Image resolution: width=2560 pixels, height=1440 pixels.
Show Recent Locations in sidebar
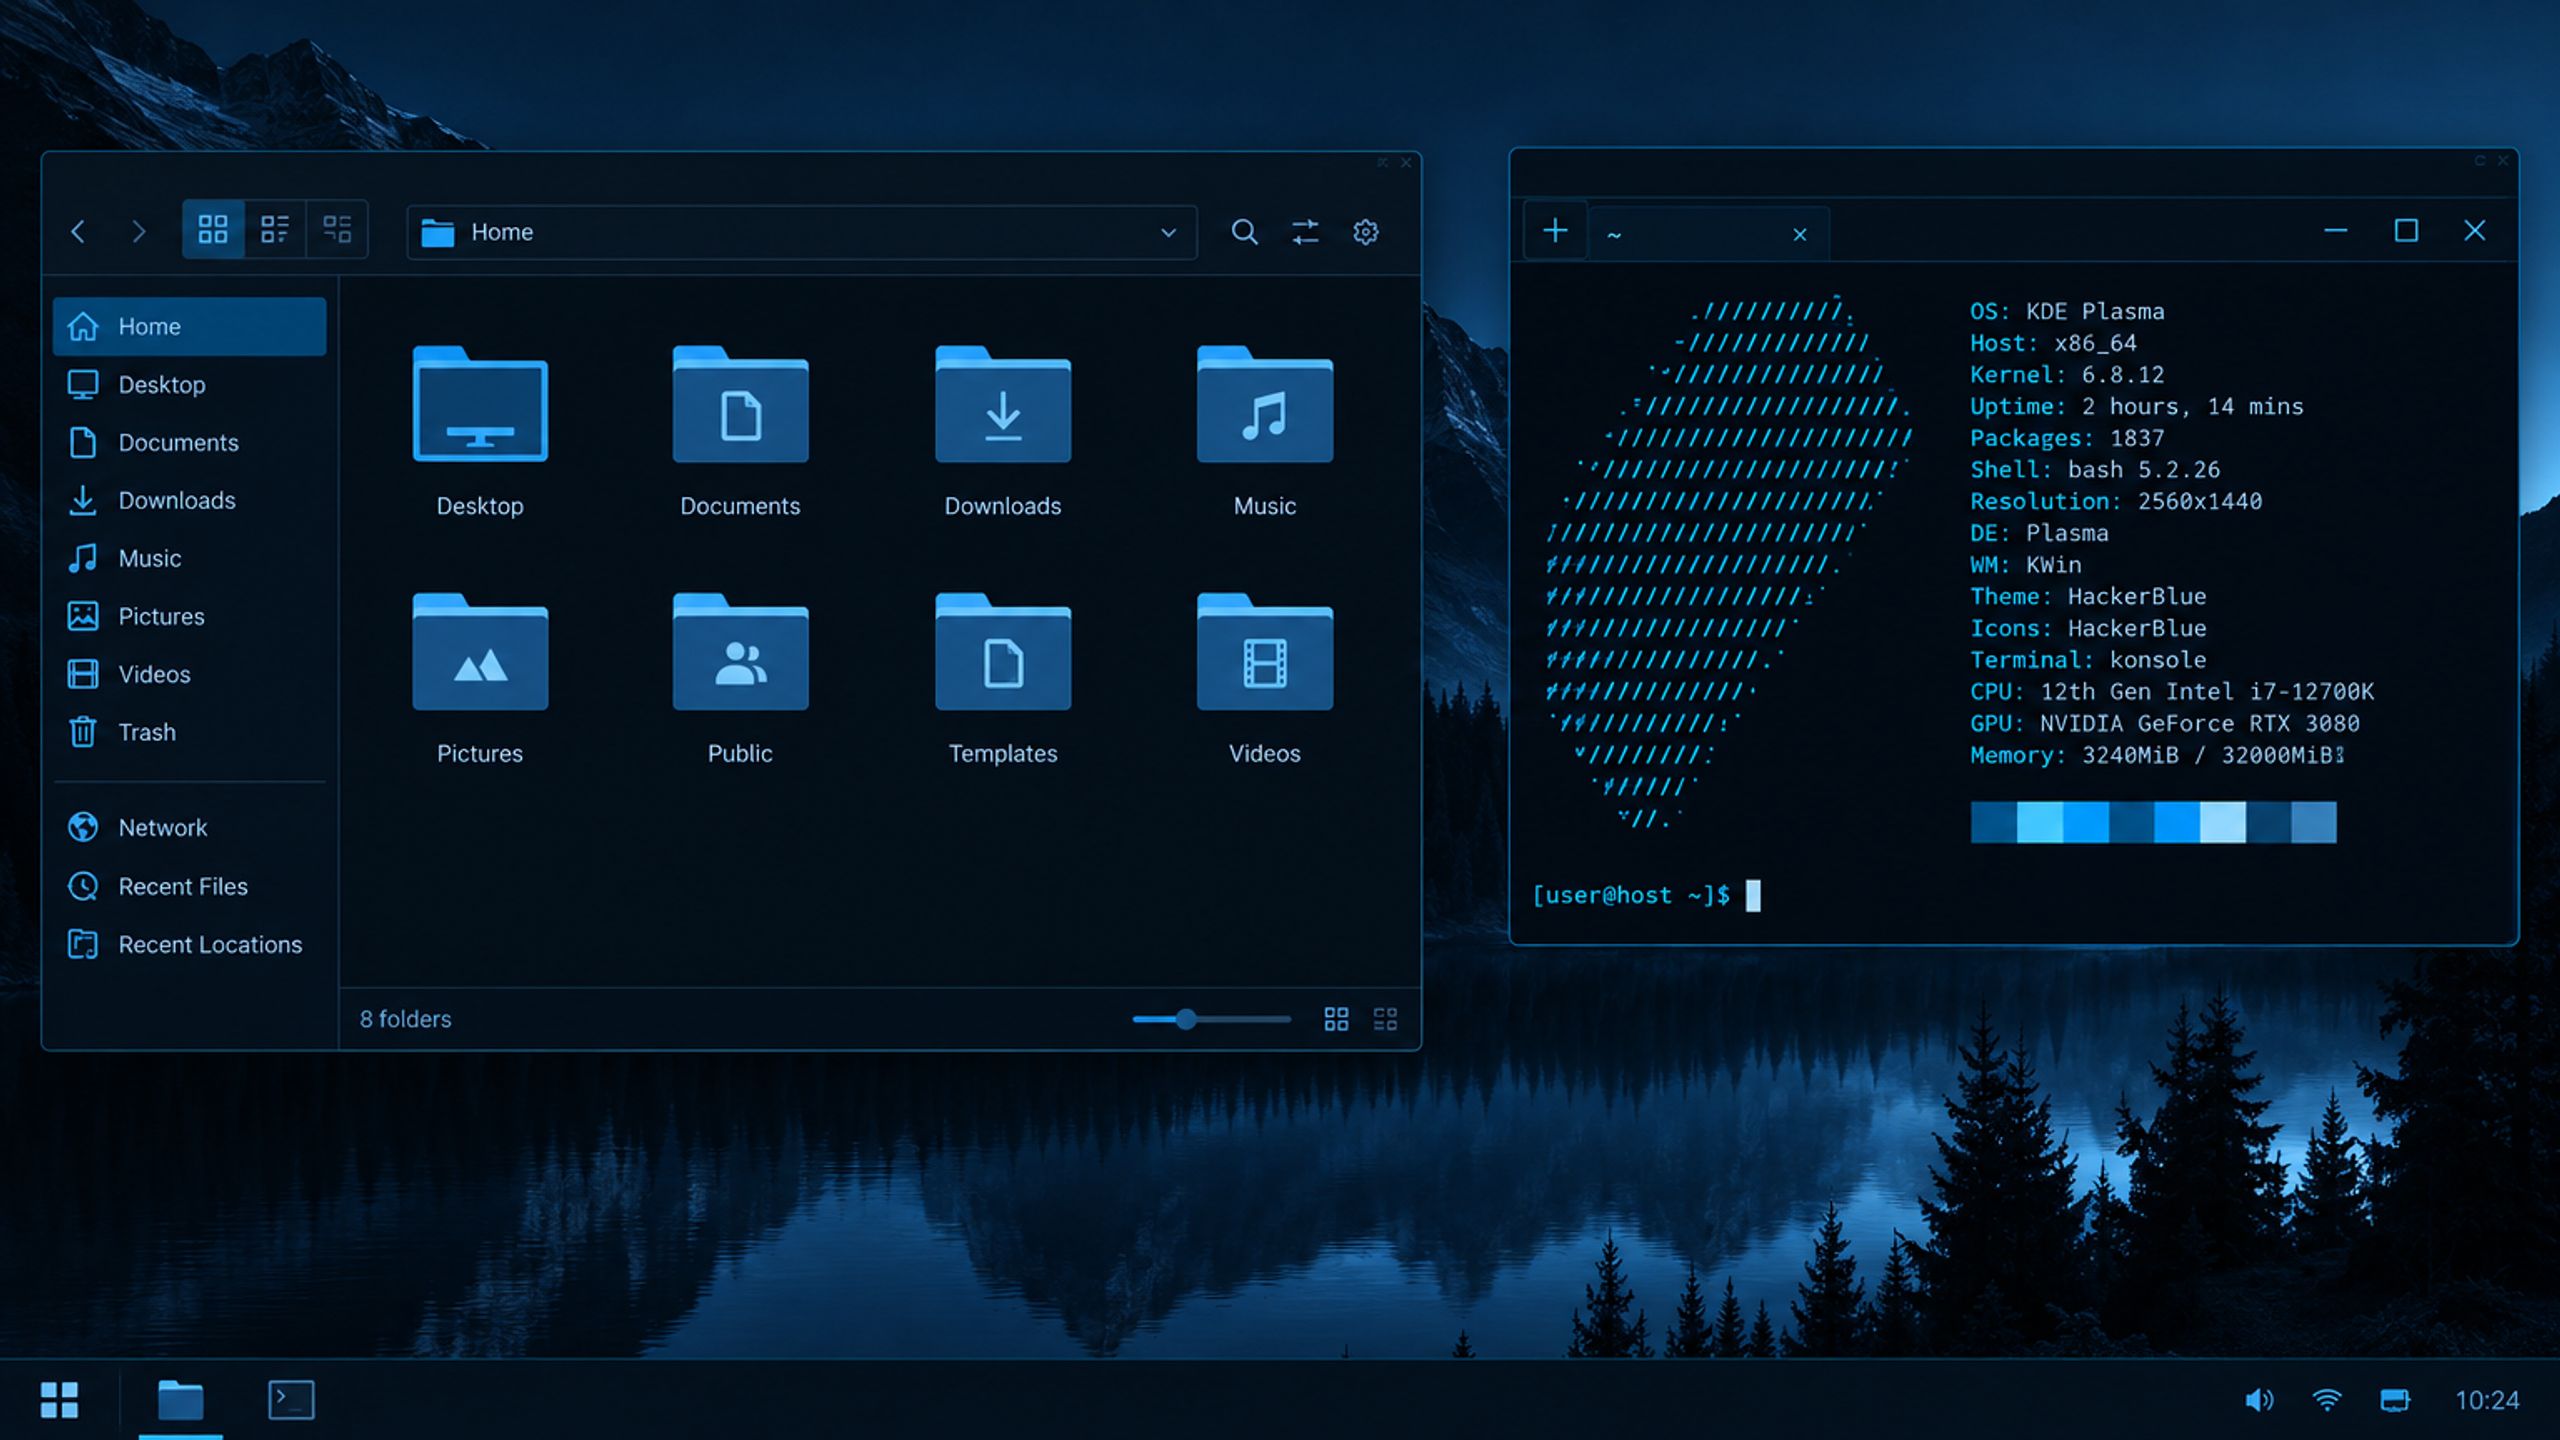189,944
